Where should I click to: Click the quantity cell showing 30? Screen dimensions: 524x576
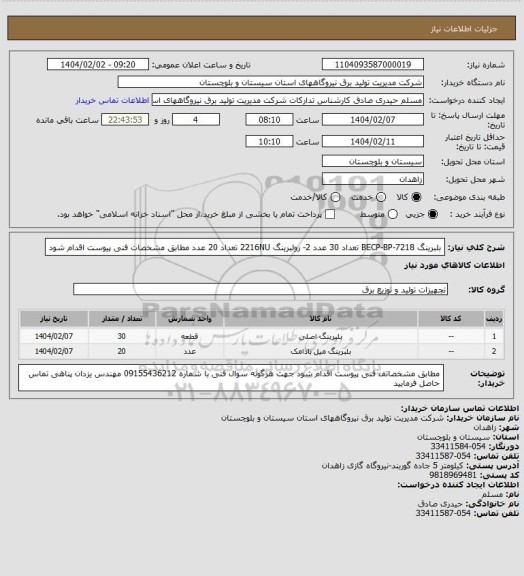[x=122, y=336]
